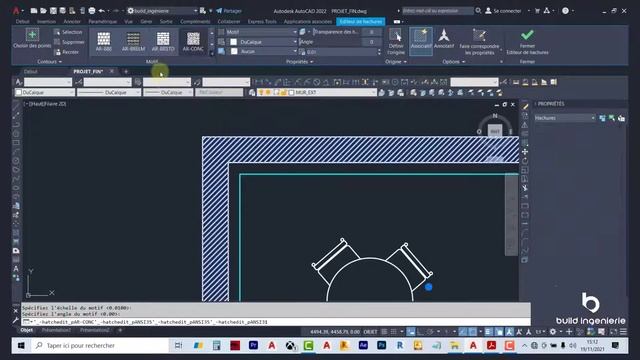This screenshot has height=360, width=640.
Task: Open the build_ingenierie workspace dropdown
Action: point(162,11)
